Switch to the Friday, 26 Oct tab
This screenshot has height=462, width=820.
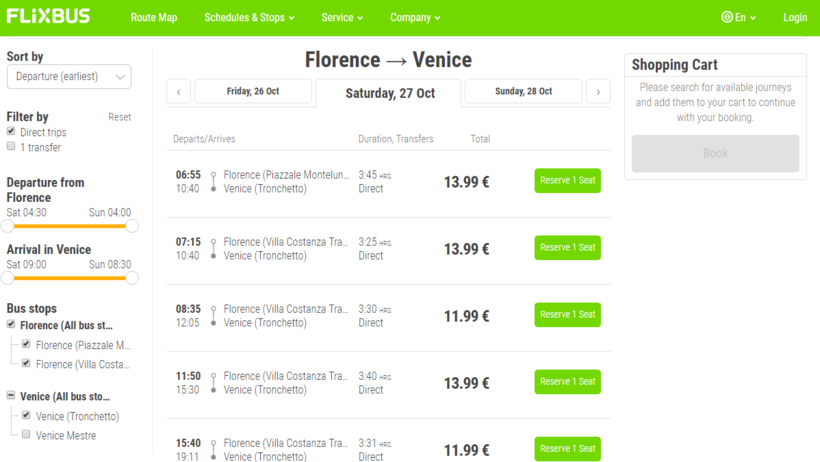[253, 92]
